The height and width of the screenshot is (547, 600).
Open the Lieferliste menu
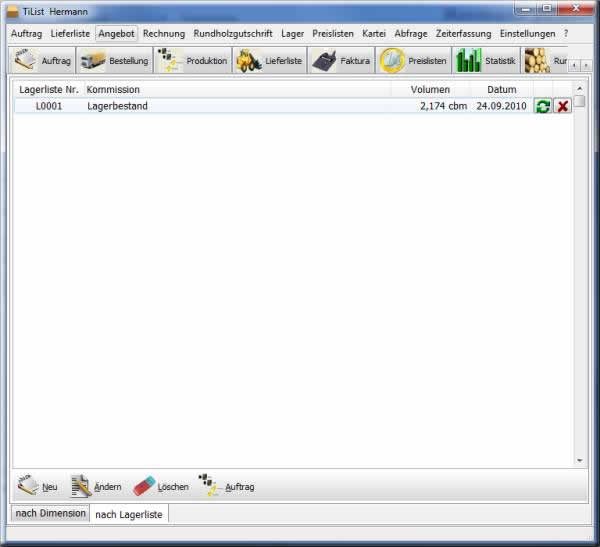point(70,34)
